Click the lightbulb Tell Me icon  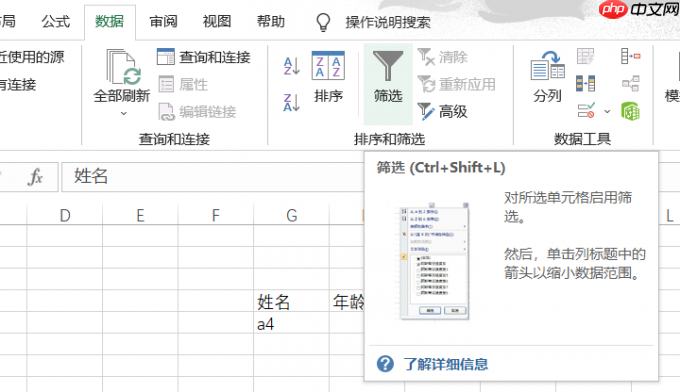pos(323,22)
